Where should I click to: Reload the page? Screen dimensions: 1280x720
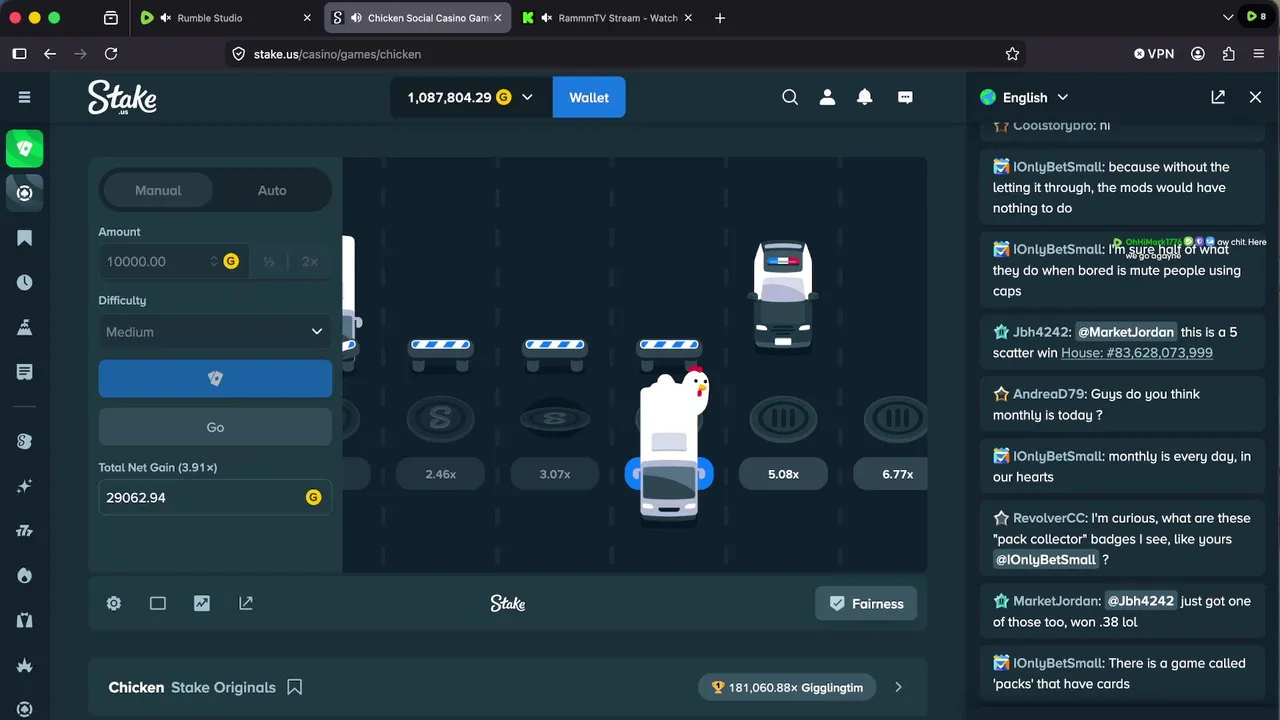(x=111, y=54)
